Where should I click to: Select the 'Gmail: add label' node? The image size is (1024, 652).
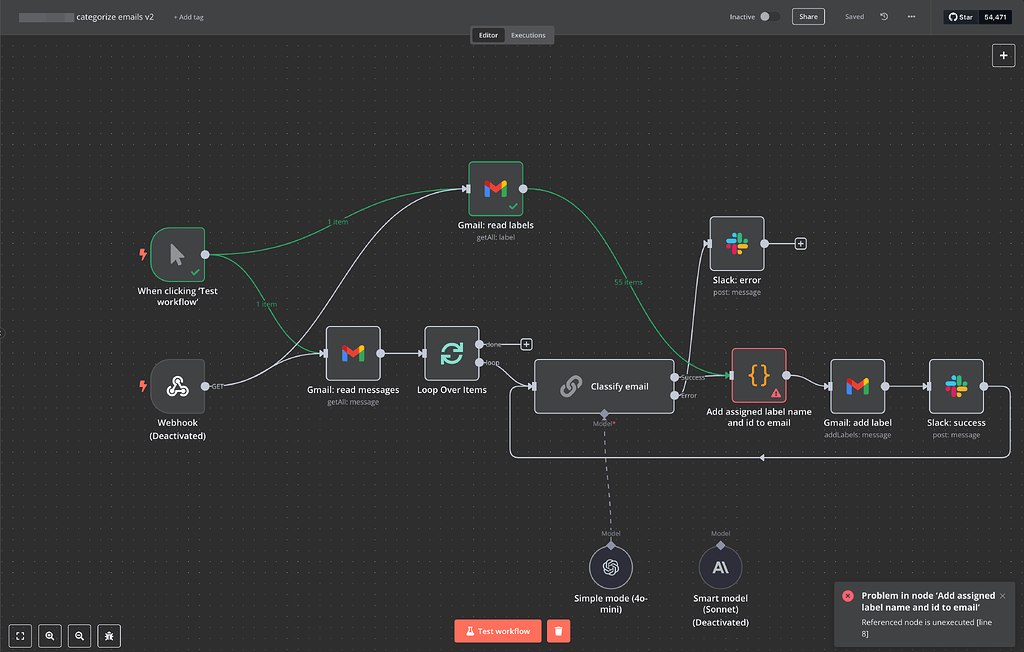[858, 386]
